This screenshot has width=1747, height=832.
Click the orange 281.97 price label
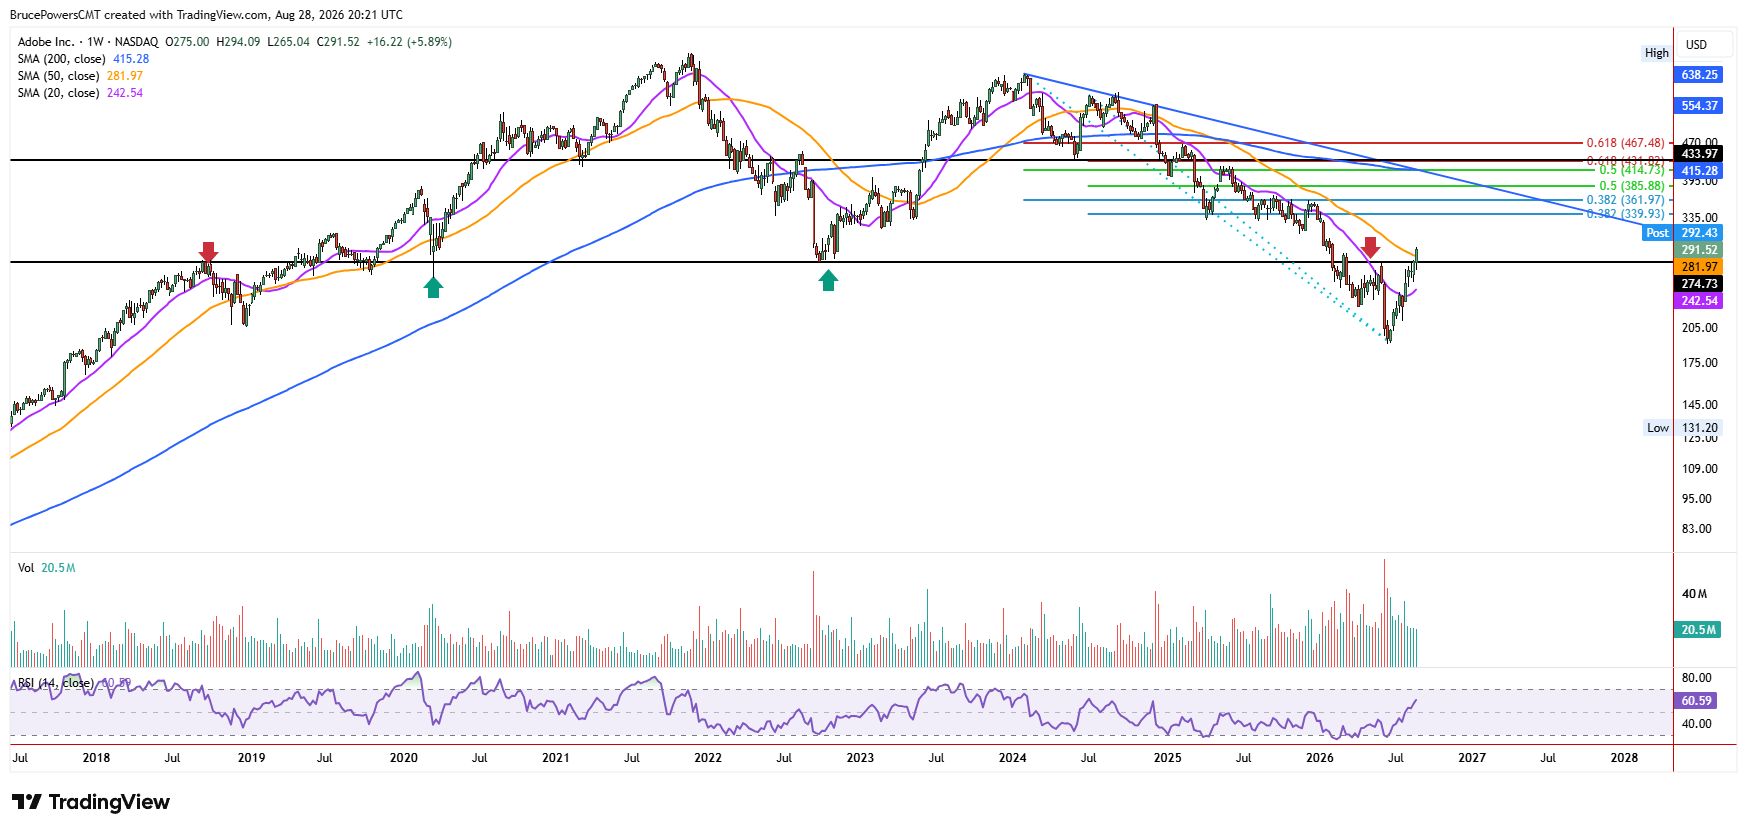click(x=1698, y=267)
